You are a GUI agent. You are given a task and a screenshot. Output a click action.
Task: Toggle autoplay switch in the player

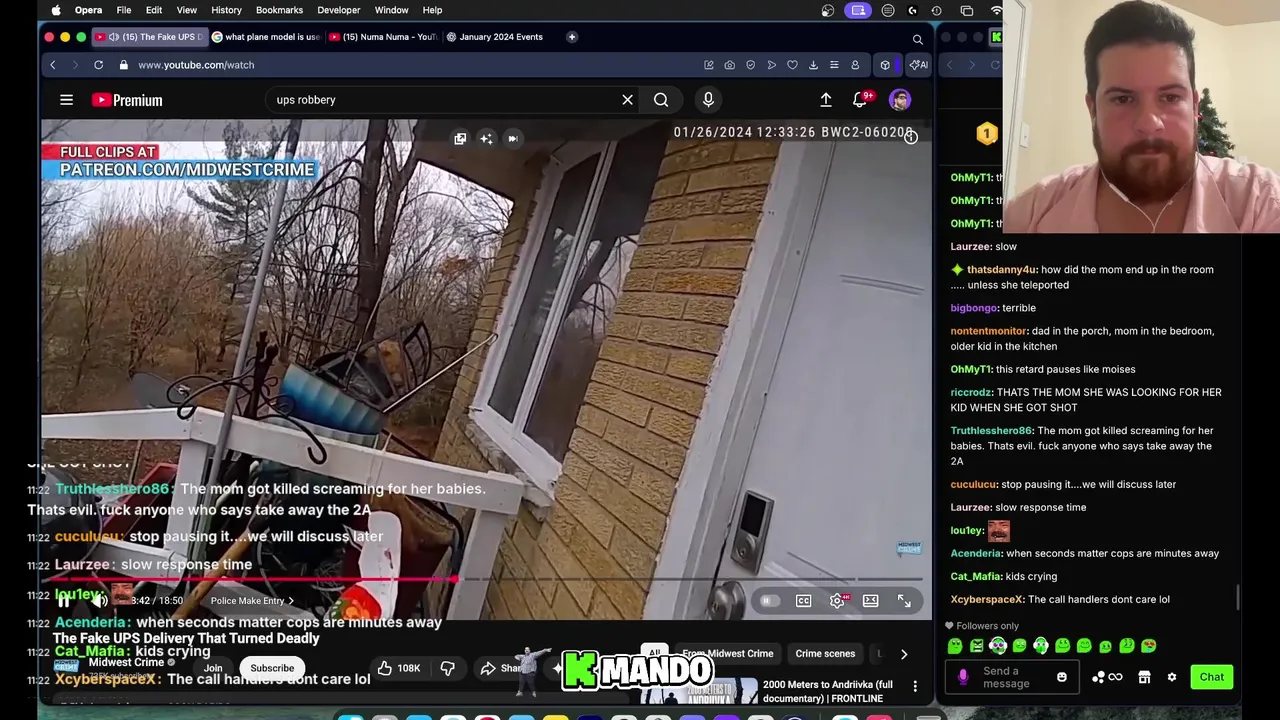(768, 601)
